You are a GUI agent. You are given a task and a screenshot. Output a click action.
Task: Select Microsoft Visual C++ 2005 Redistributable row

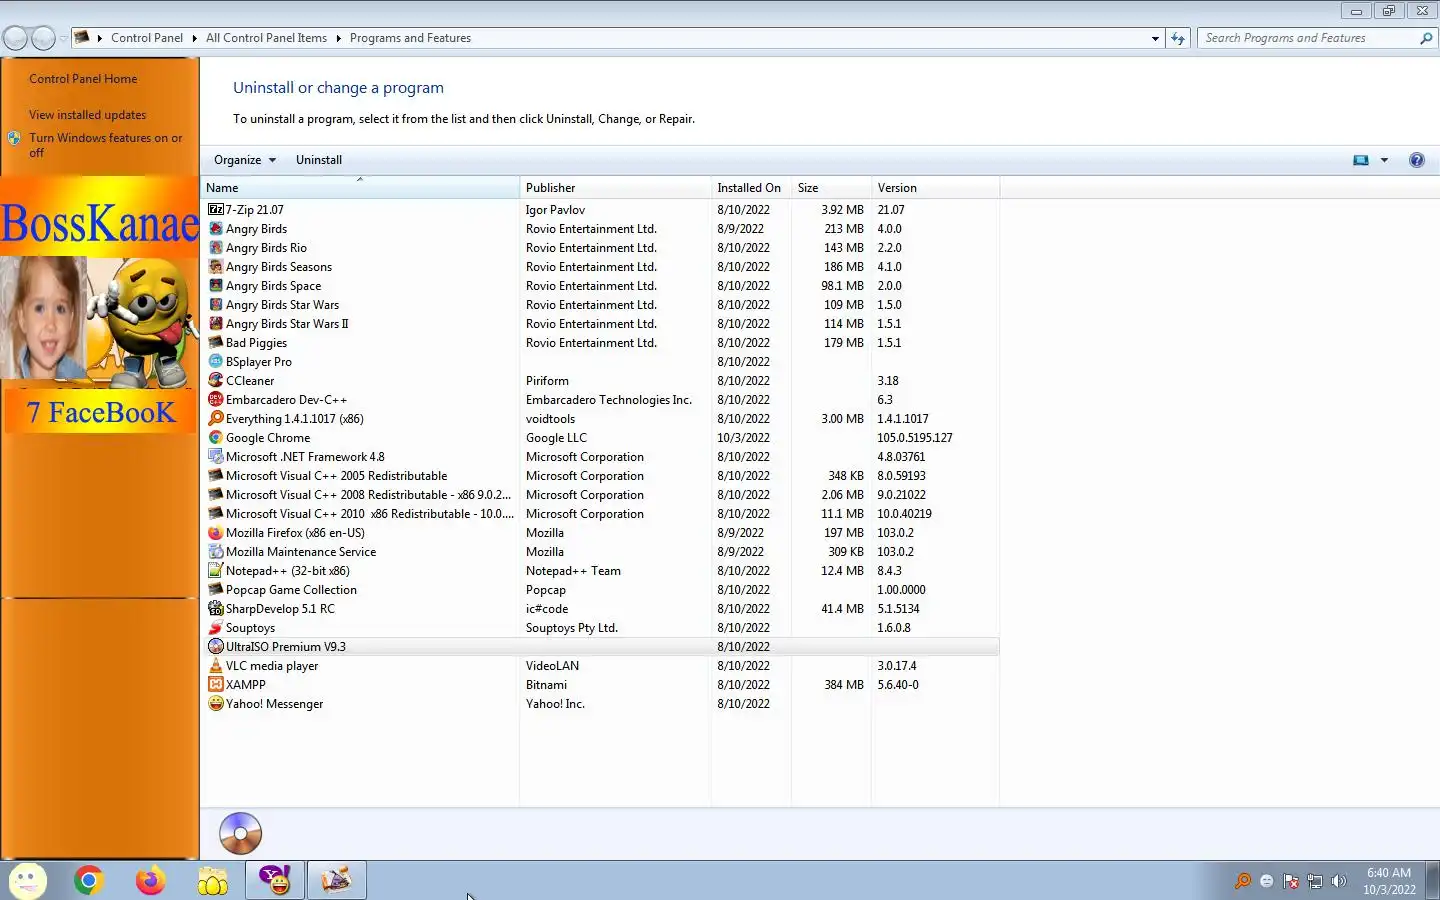pyautogui.click(x=601, y=476)
